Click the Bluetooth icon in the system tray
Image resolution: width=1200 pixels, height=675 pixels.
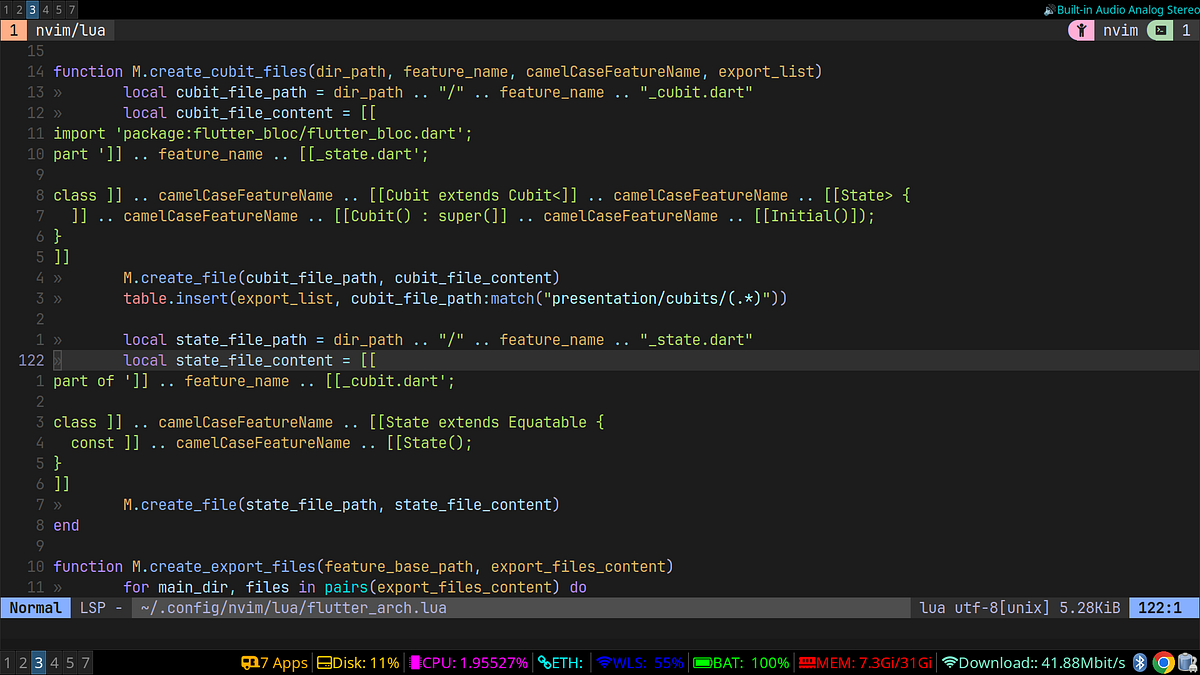1139,662
